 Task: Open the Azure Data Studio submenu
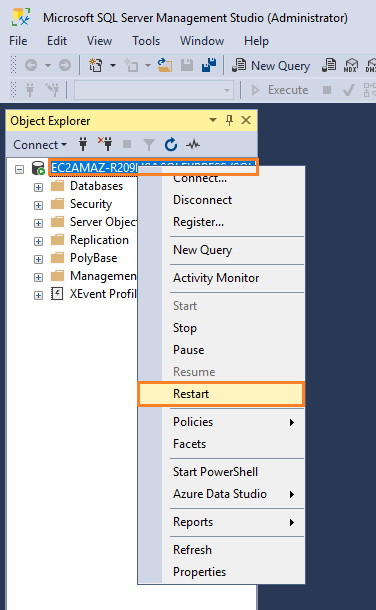pyautogui.click(x=222, y=494)
